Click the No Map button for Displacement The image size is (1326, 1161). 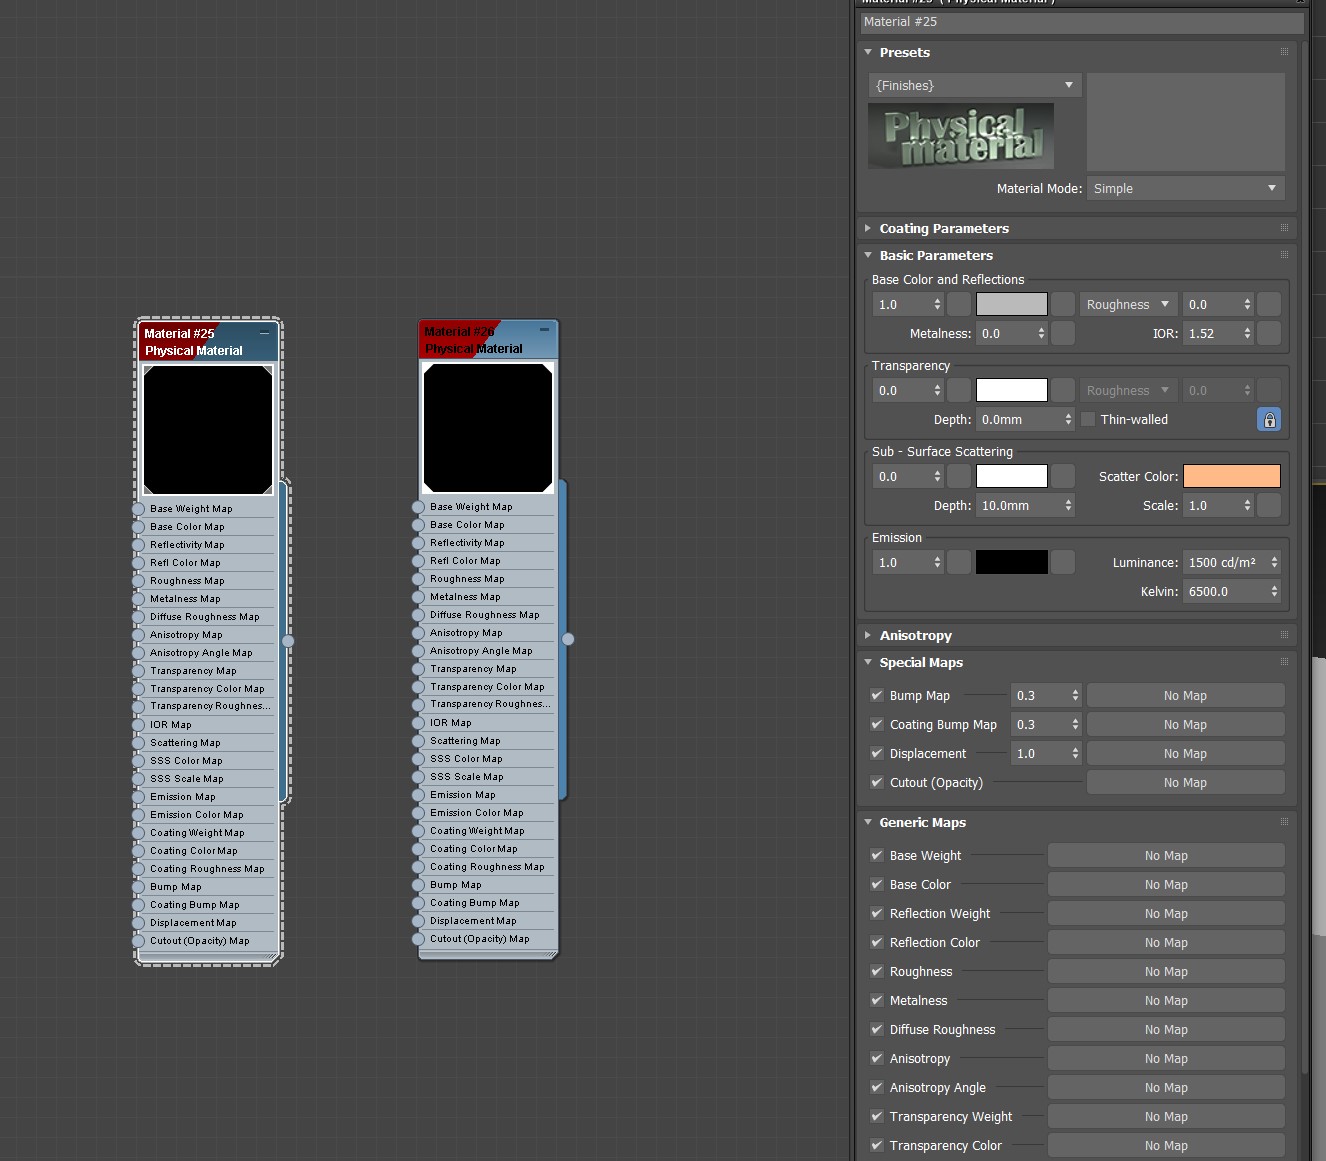coord(1185,753)
